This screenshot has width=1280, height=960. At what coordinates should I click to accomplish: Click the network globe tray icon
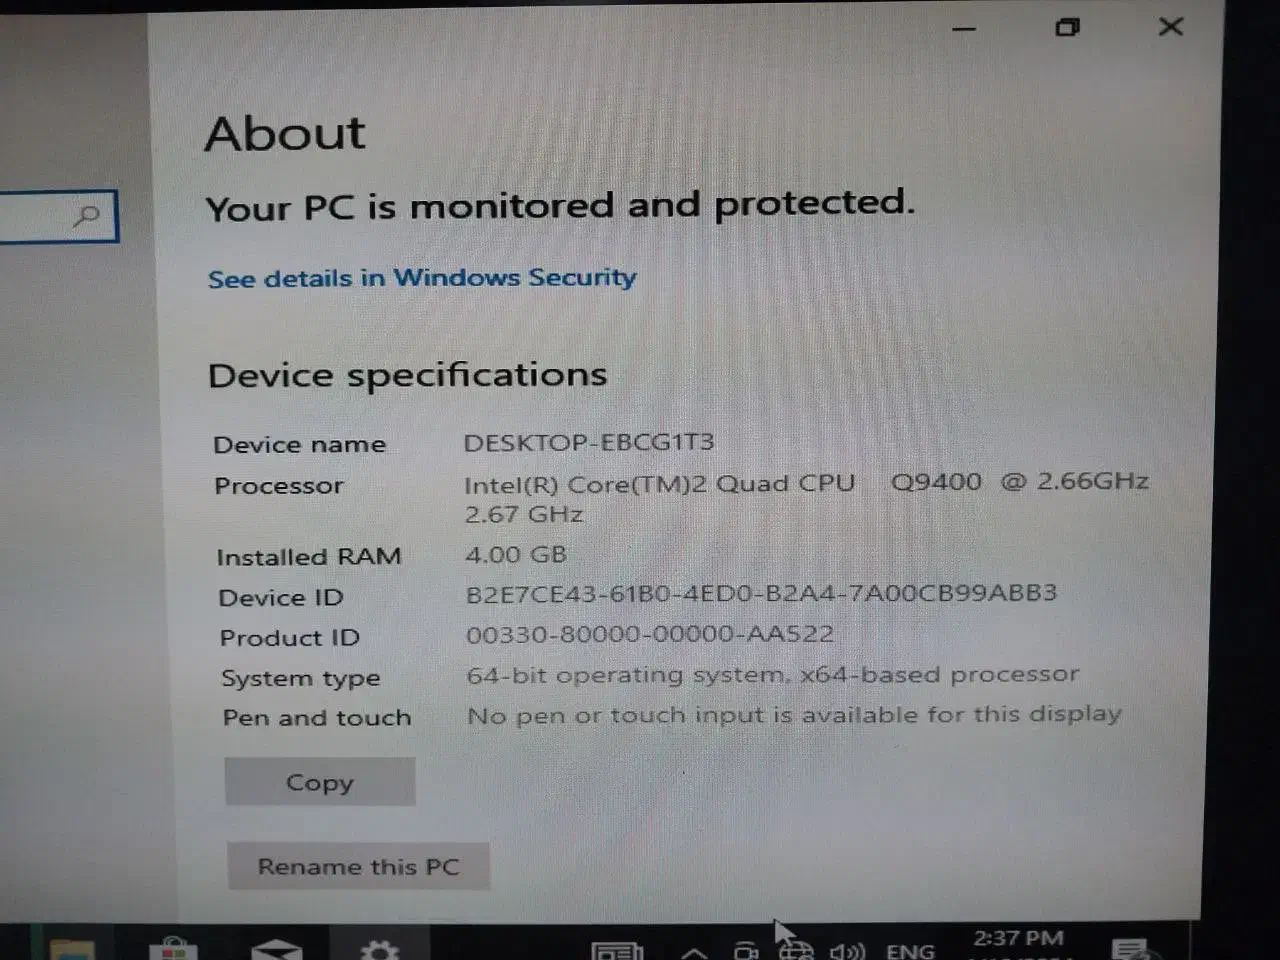[796, 951]
